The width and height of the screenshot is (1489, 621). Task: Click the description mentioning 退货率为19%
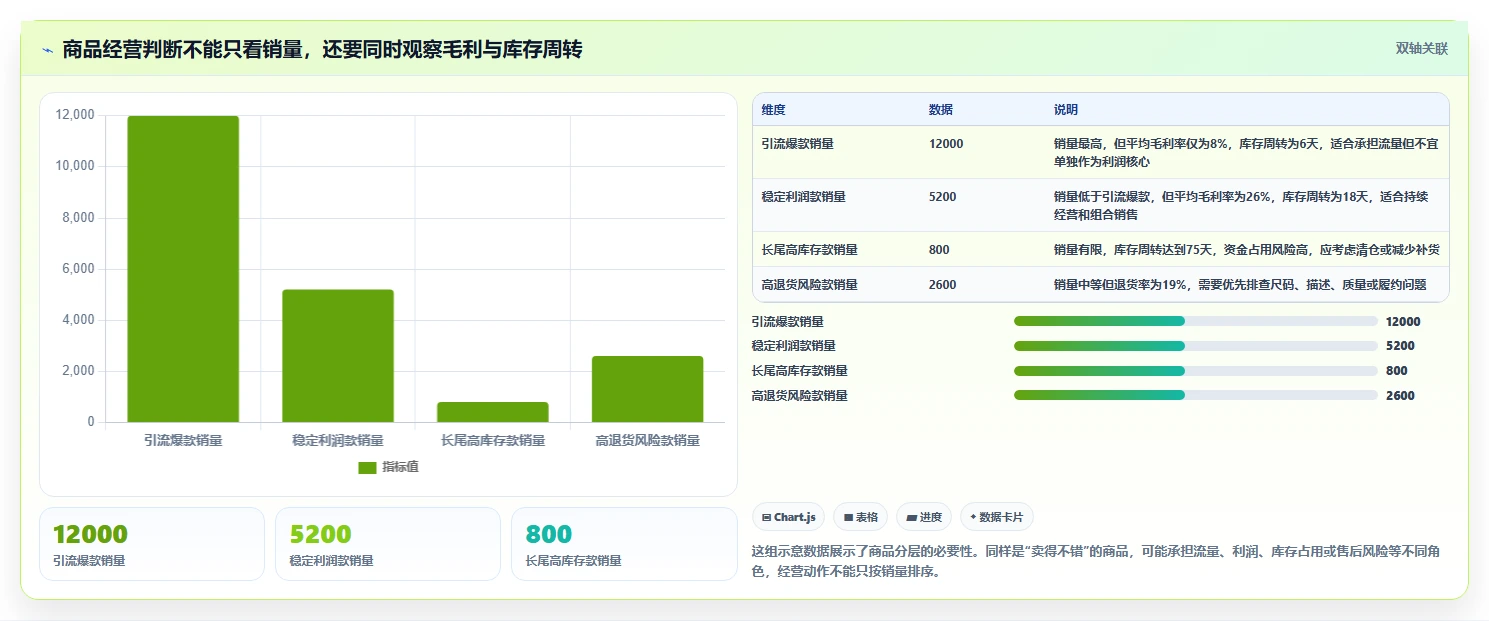pos(1240,285)
